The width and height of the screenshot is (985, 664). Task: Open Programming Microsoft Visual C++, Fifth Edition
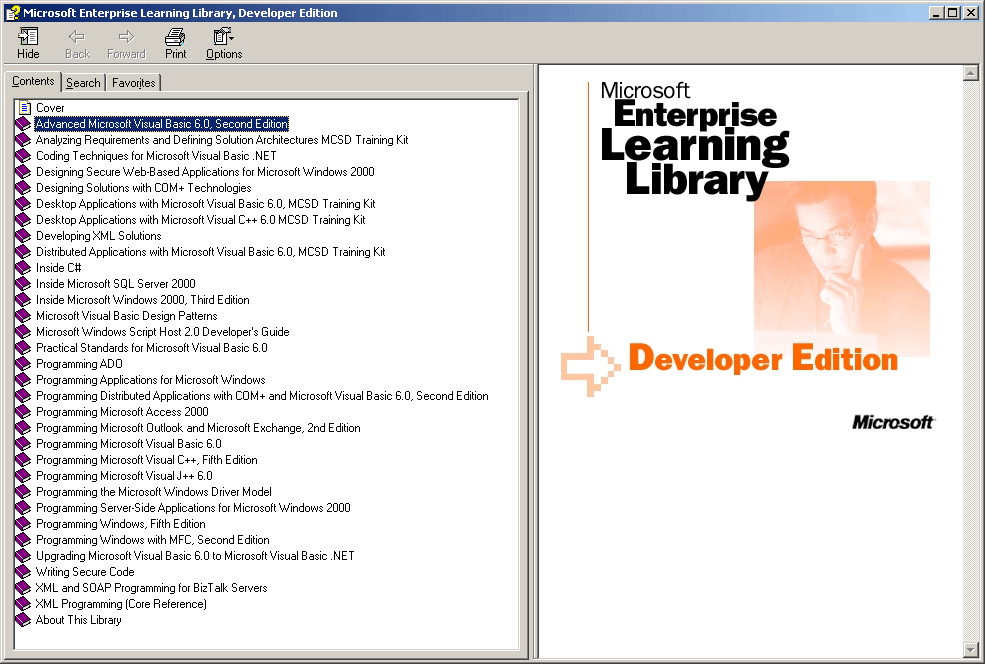[x=146, y=460]
